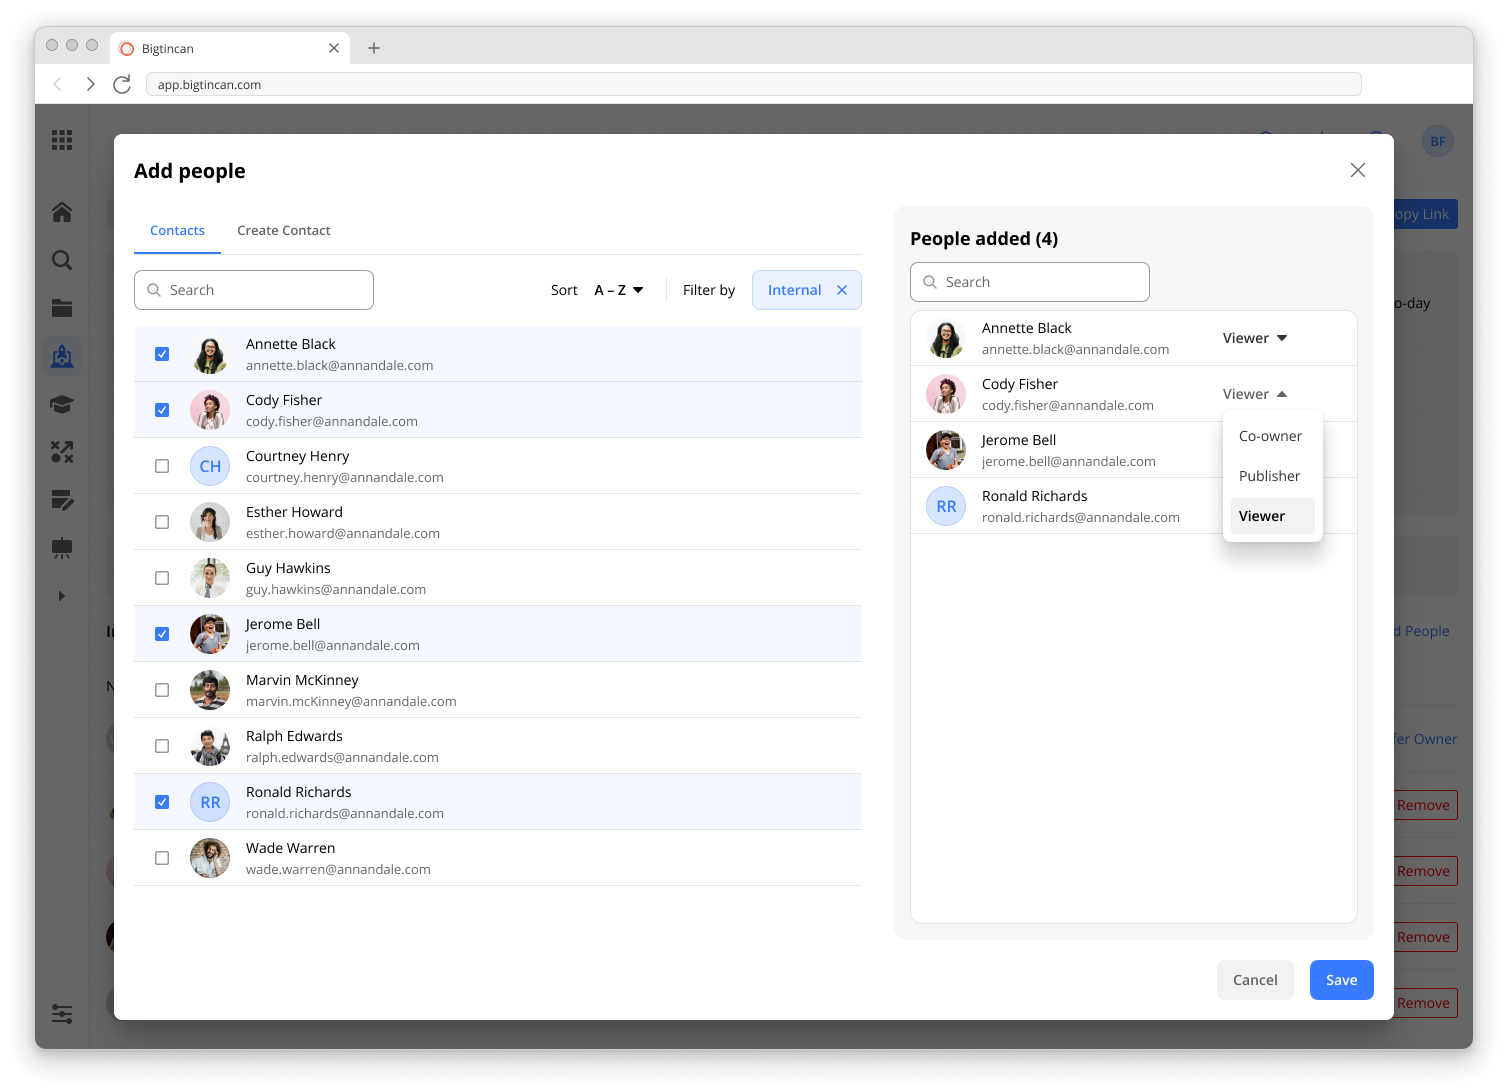Click the browser address bar
1508x1092 pixels.
point(754,84)
